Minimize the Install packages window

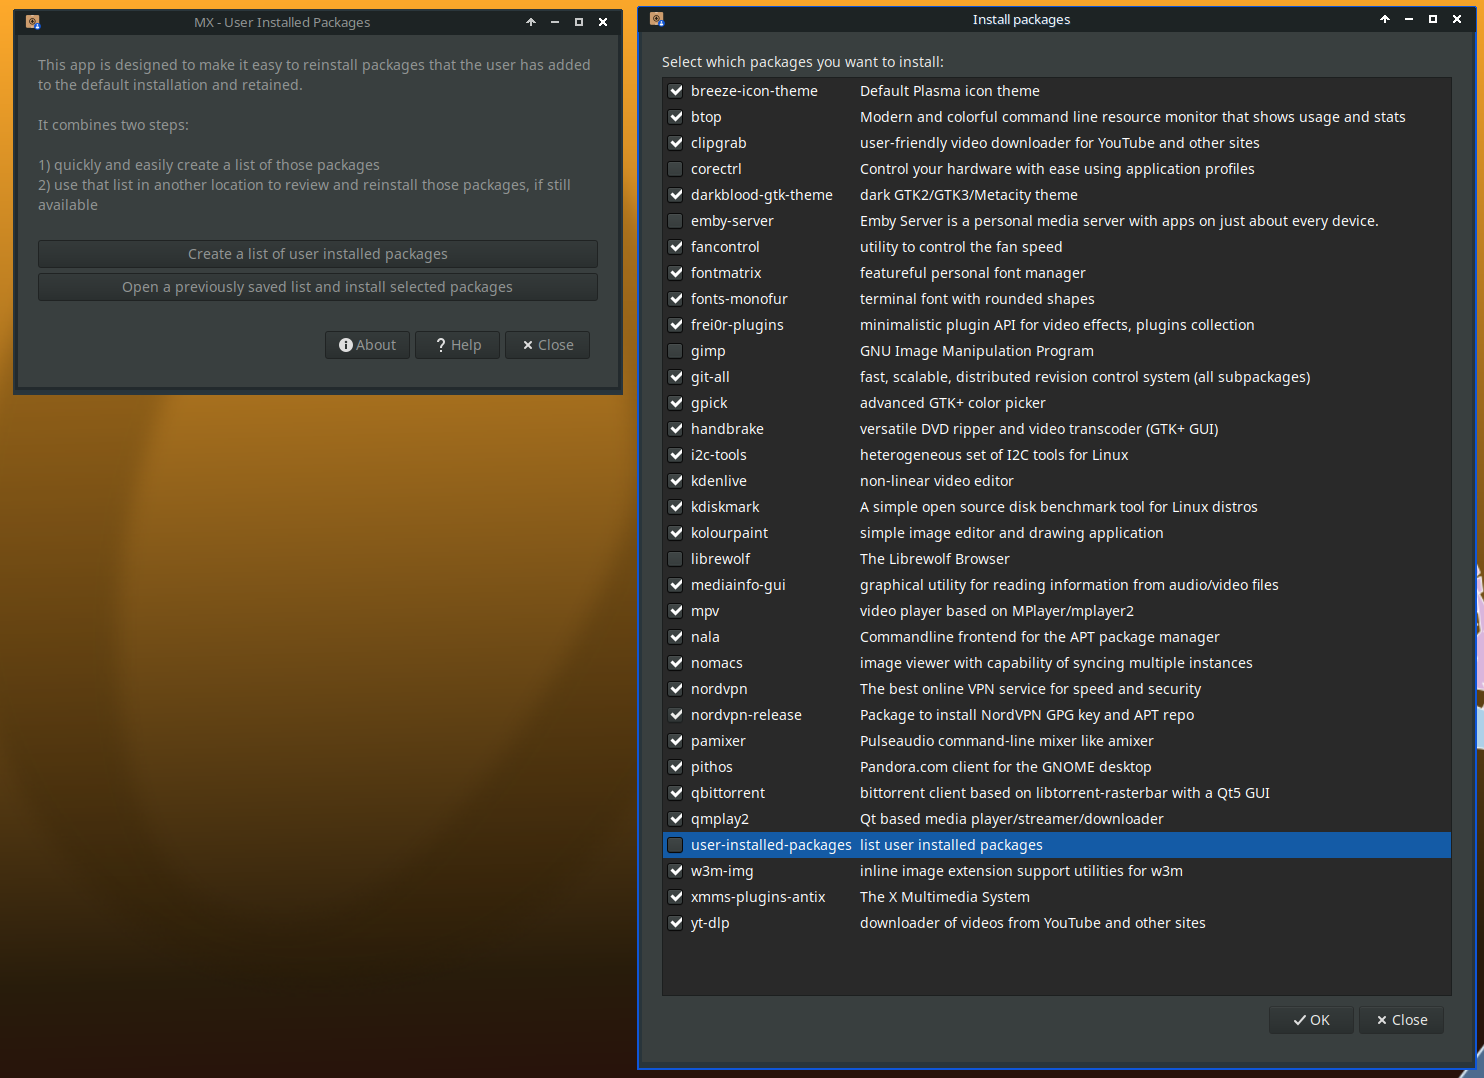coord(1409,19)
